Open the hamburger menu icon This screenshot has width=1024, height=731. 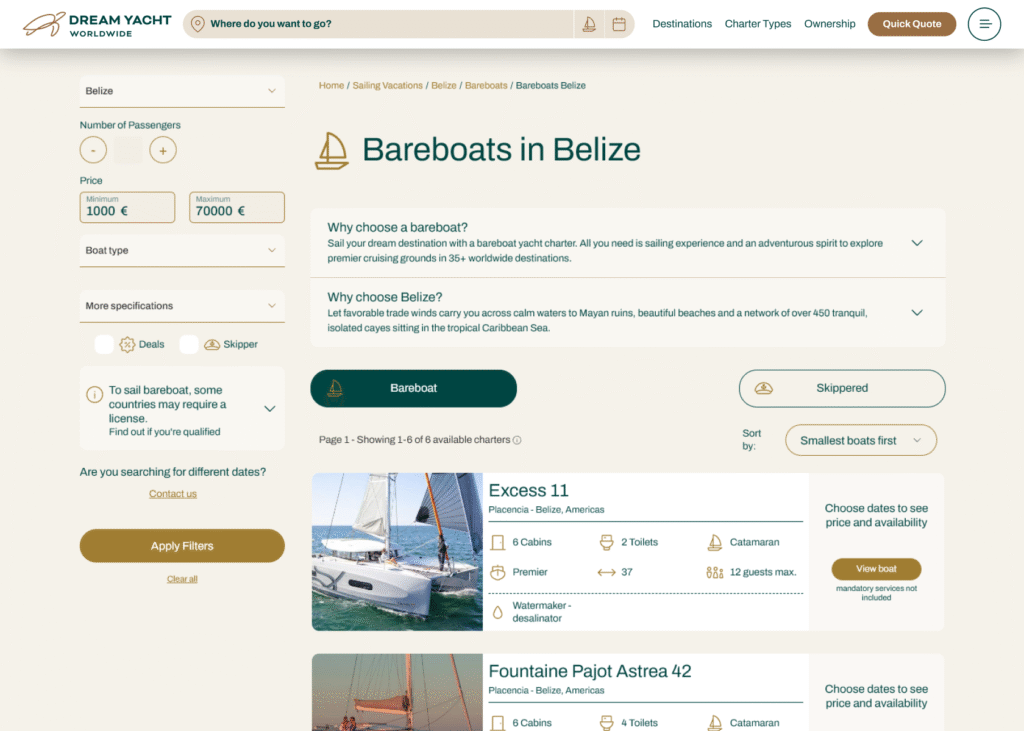pyautogui.click(x=984, y=24)
